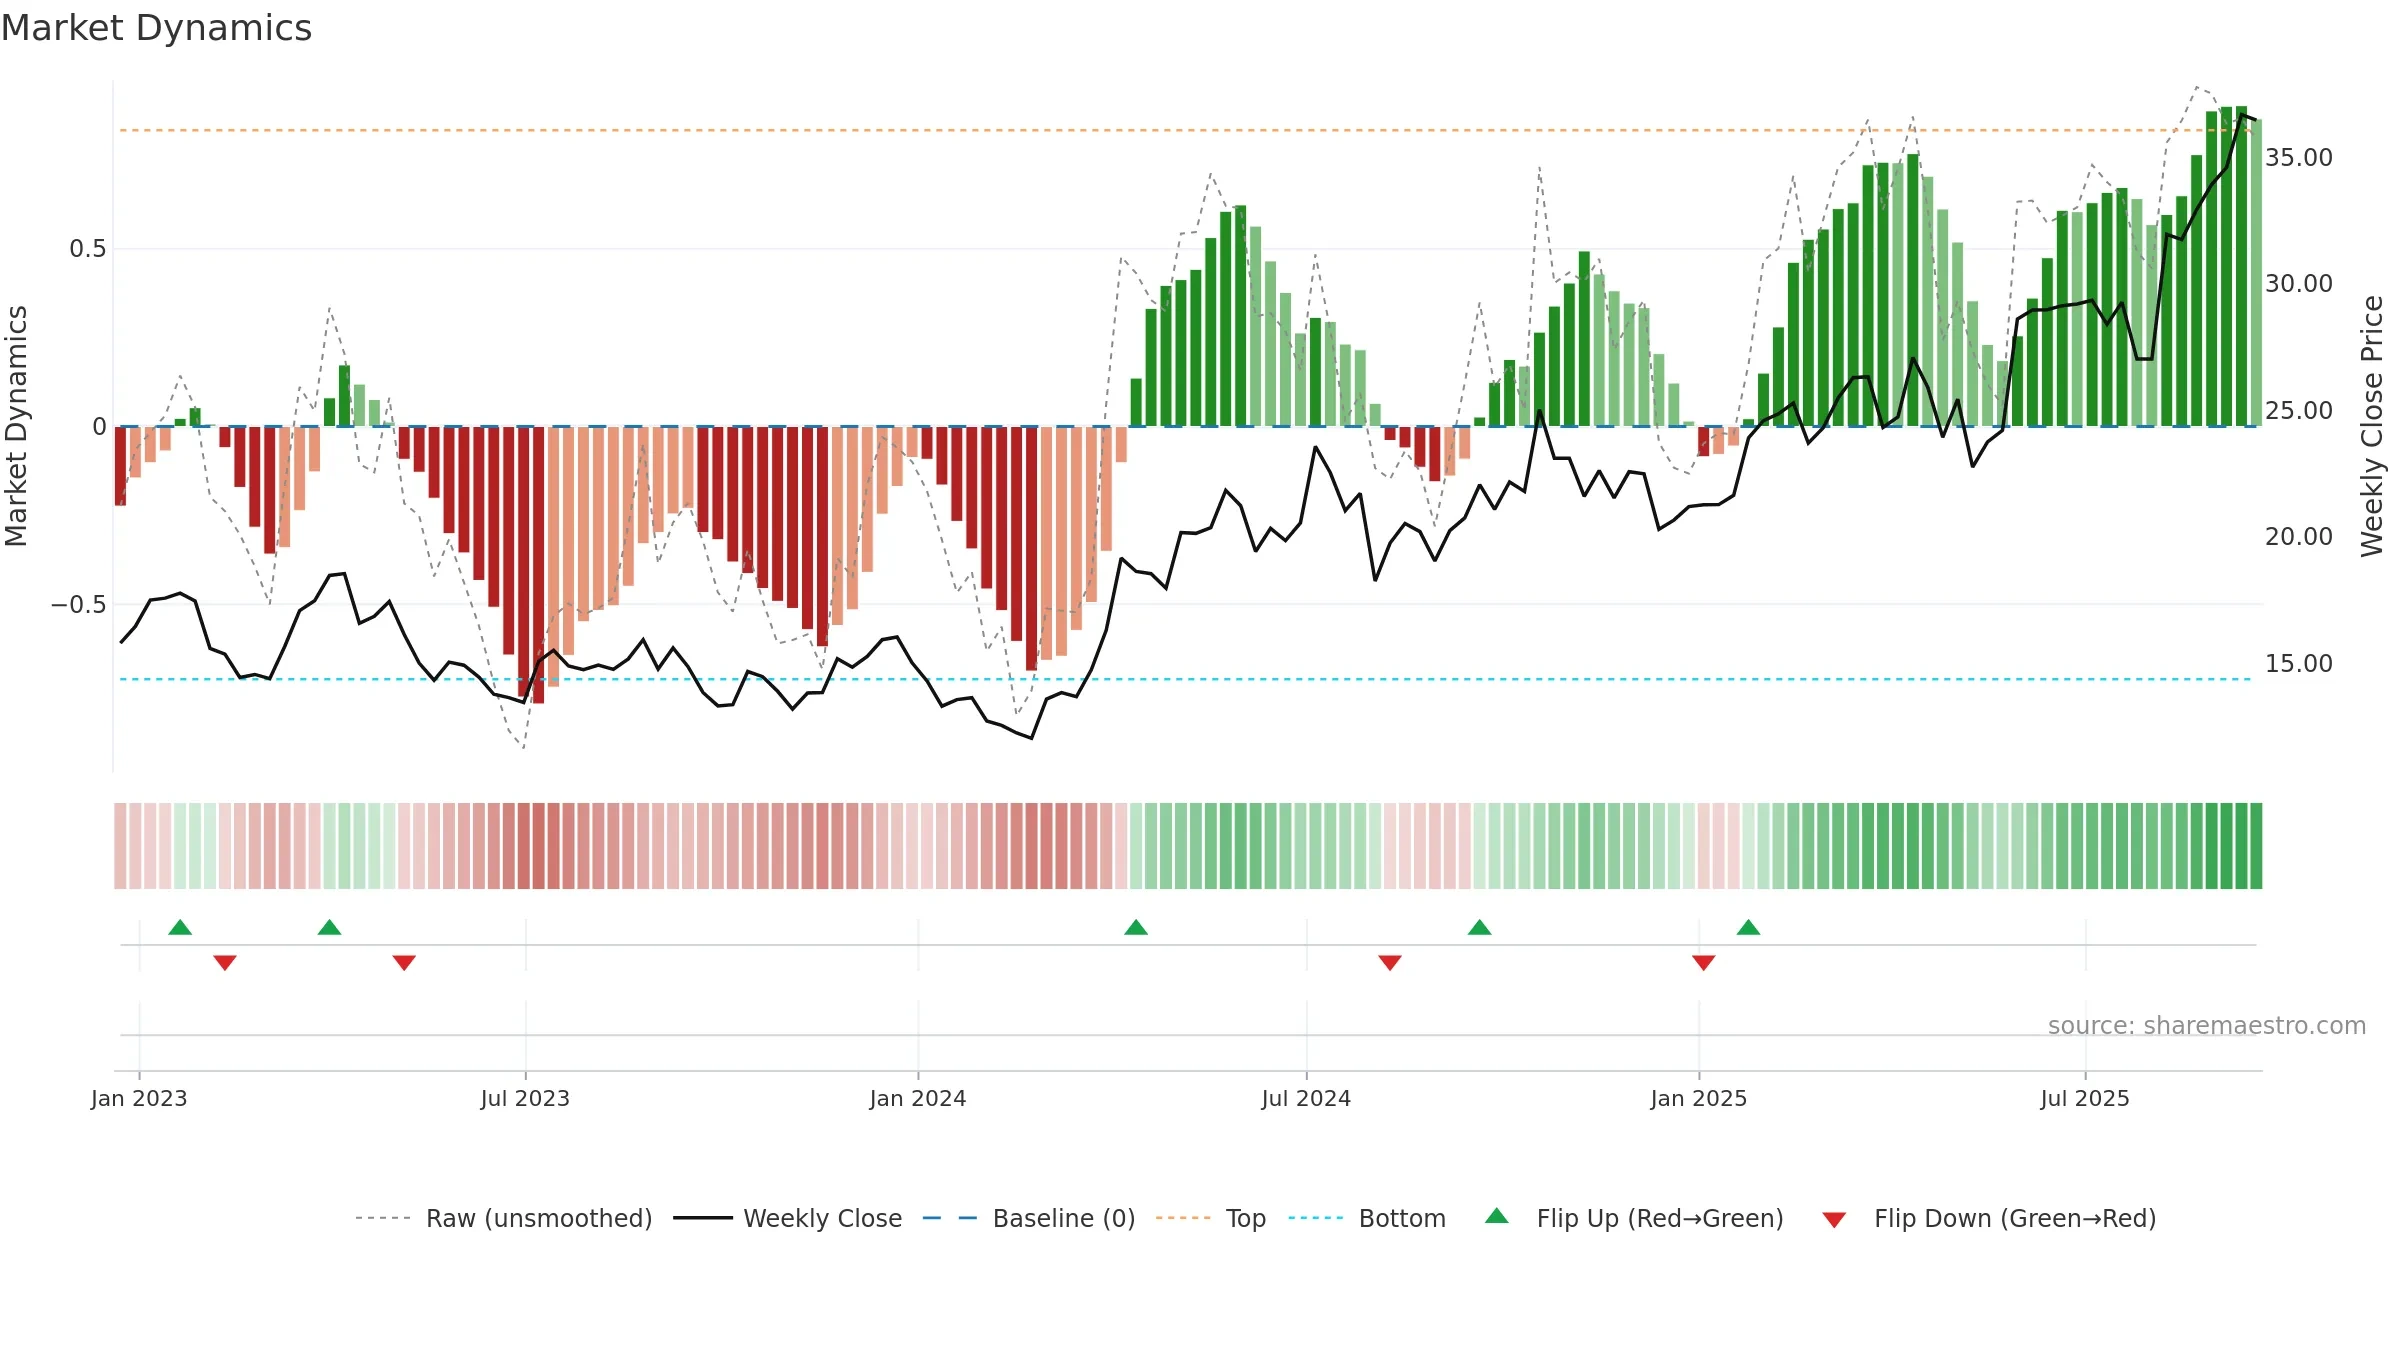Toggle the Bottom legend entry
2400x1350 pixels.
click(1367, 1218)
